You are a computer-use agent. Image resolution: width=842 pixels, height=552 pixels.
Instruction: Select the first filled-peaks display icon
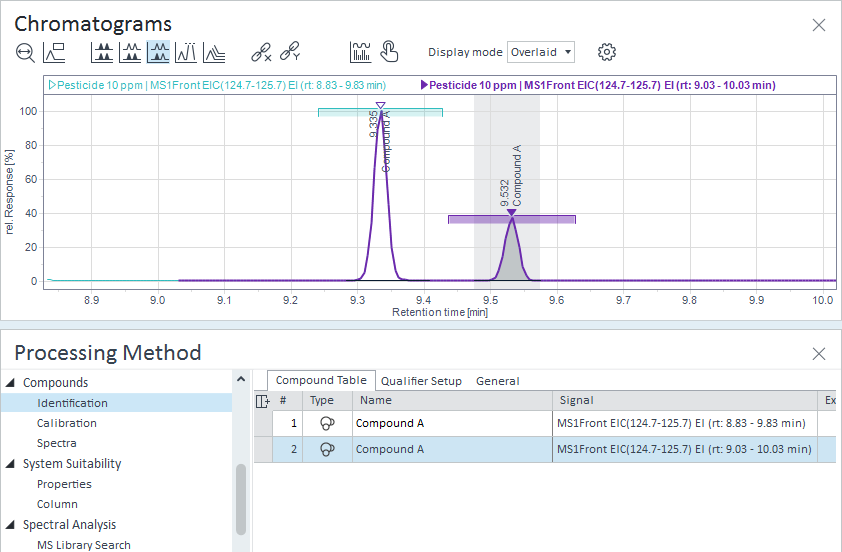(102, 53)
